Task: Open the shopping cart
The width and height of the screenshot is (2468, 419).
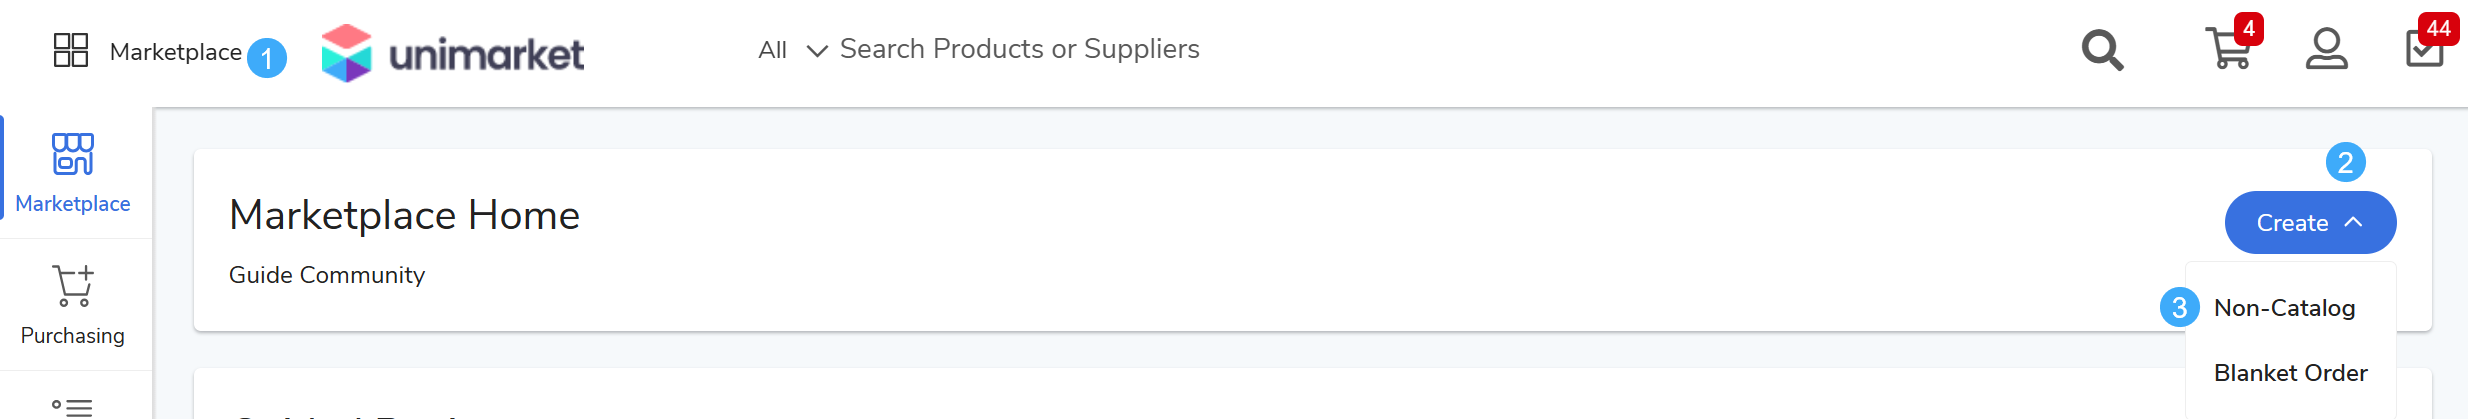Action: click(2229, 48)
